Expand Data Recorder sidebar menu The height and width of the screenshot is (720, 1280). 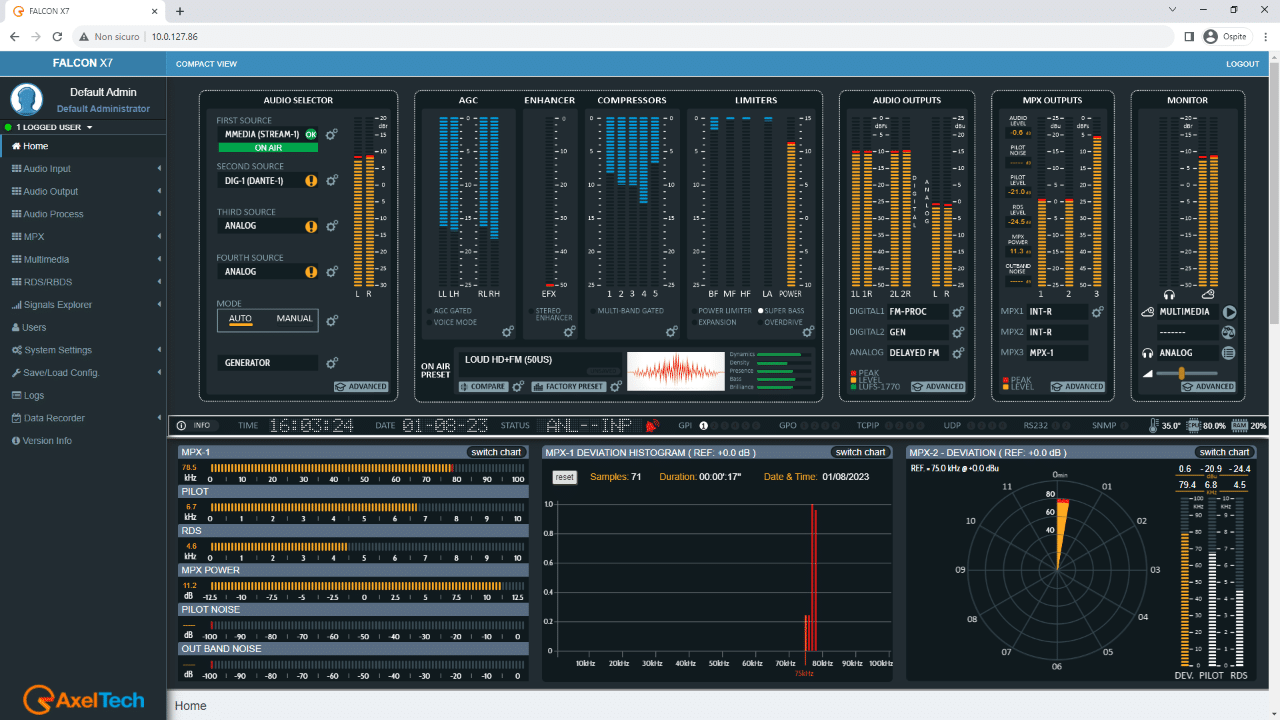(83, 418)
